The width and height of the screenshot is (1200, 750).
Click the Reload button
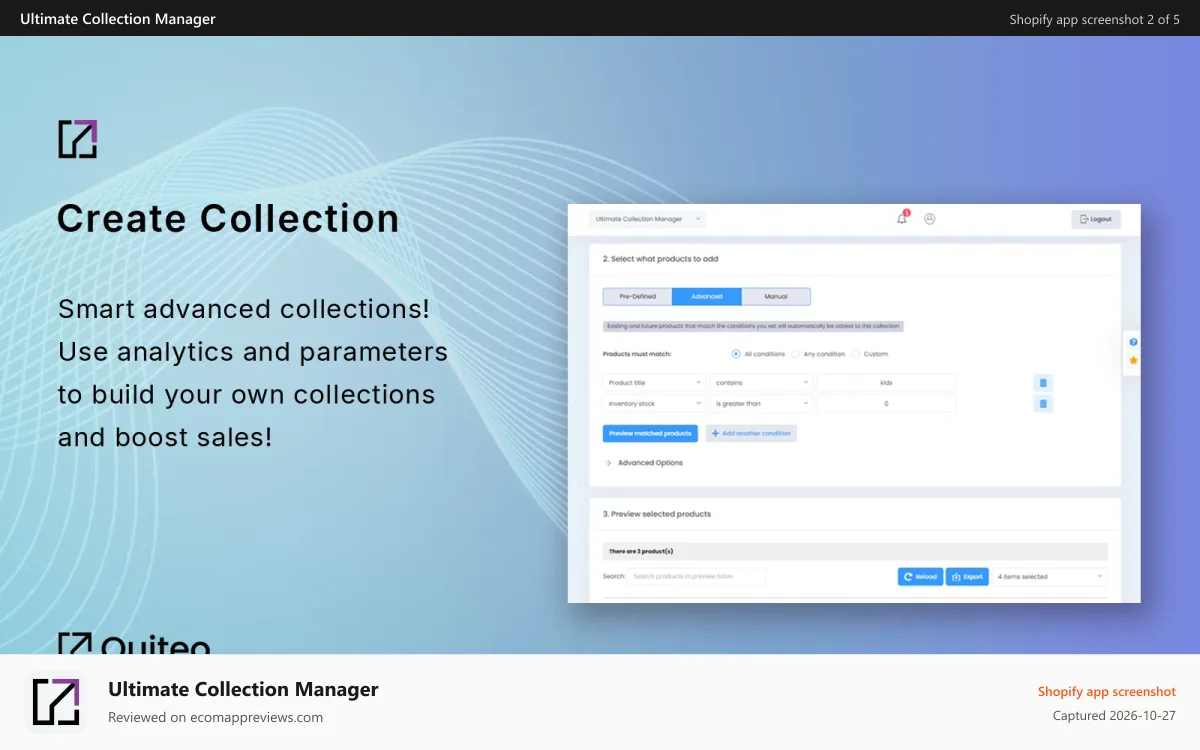point(920,577)
